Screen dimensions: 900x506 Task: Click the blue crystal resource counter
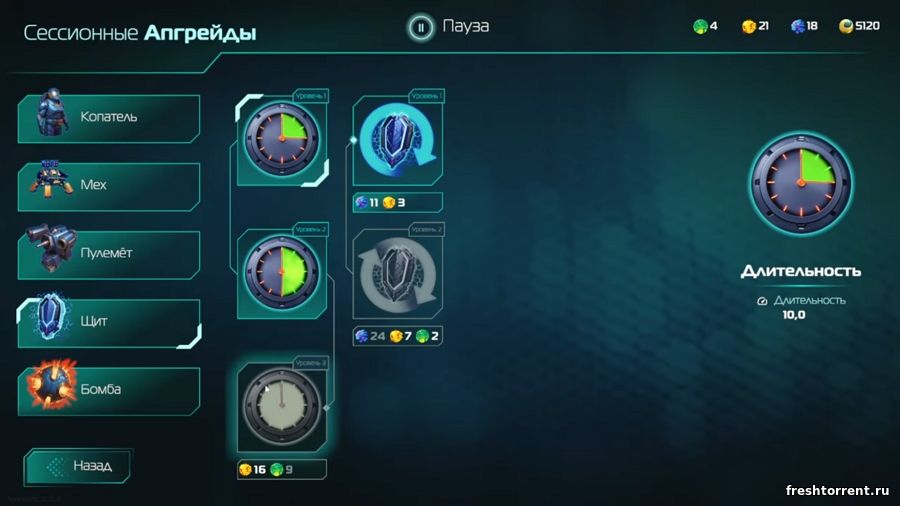click(804, 26)
